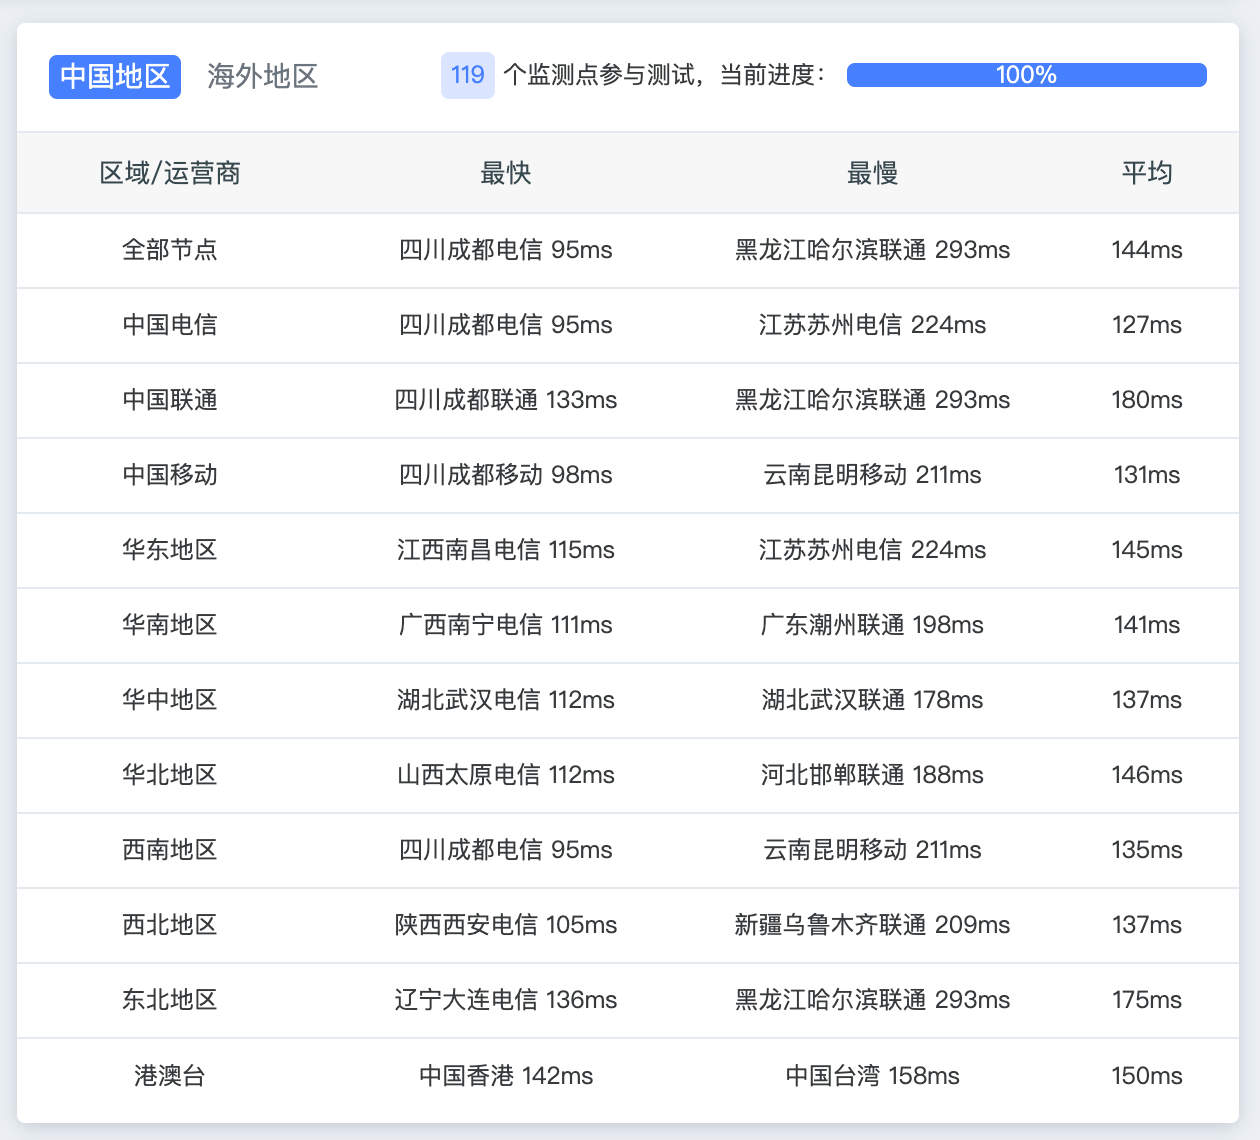Image resolution: width=1260 pixels, height=1140 pixels.
Task: Click 湖北武汉电信 112ms fastest cell
Action: coord(506,699)
